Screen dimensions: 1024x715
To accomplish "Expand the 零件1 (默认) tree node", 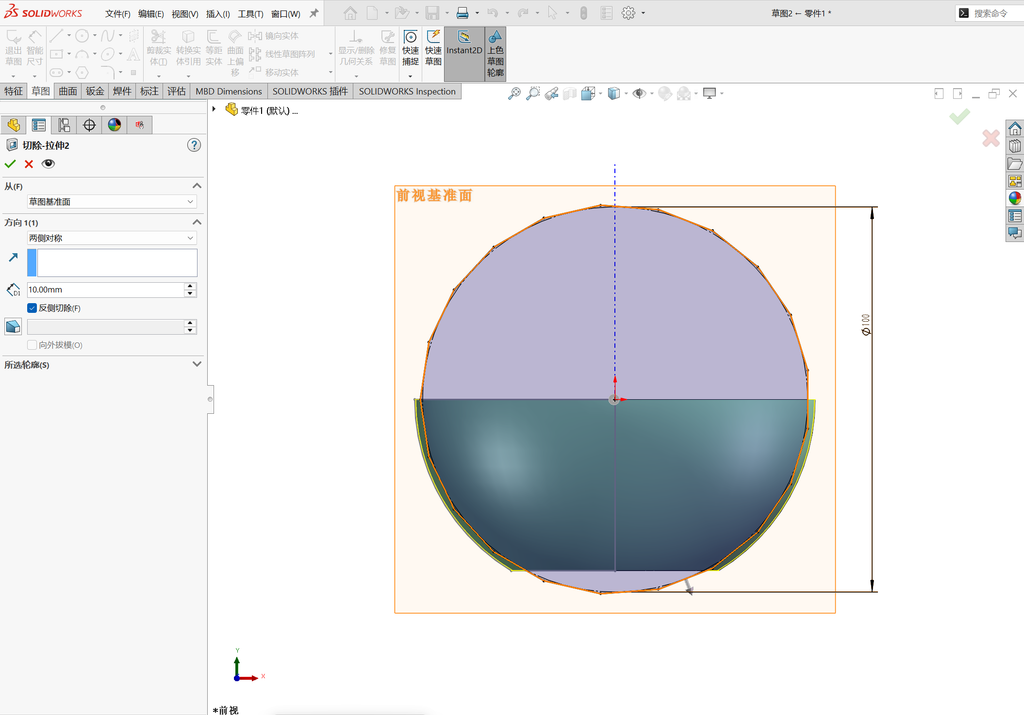I will [x=214, y=109].
